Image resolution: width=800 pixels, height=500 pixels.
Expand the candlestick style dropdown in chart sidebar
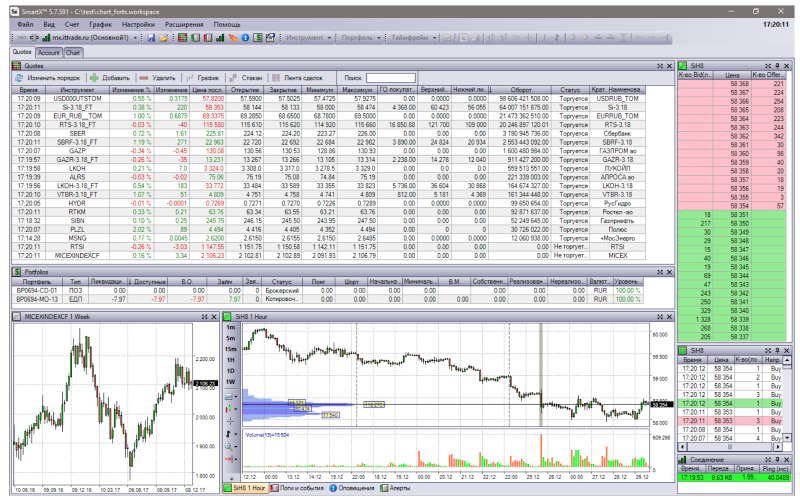(236, 409)
